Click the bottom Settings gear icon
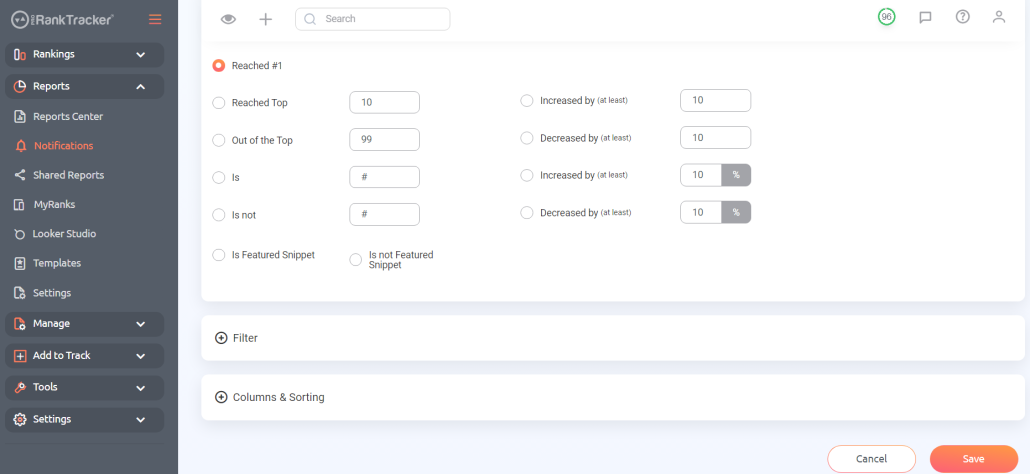1030x474 pixels. (20, 419)
